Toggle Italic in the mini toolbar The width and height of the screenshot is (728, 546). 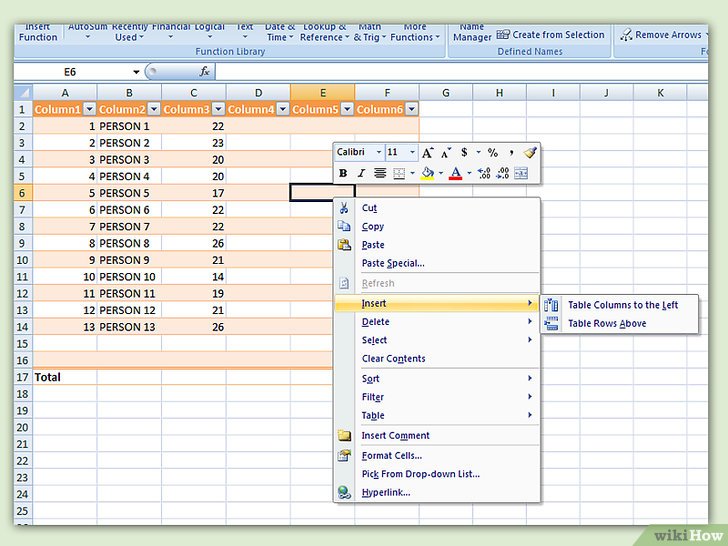pyautogui.click(x=361, y=173)
